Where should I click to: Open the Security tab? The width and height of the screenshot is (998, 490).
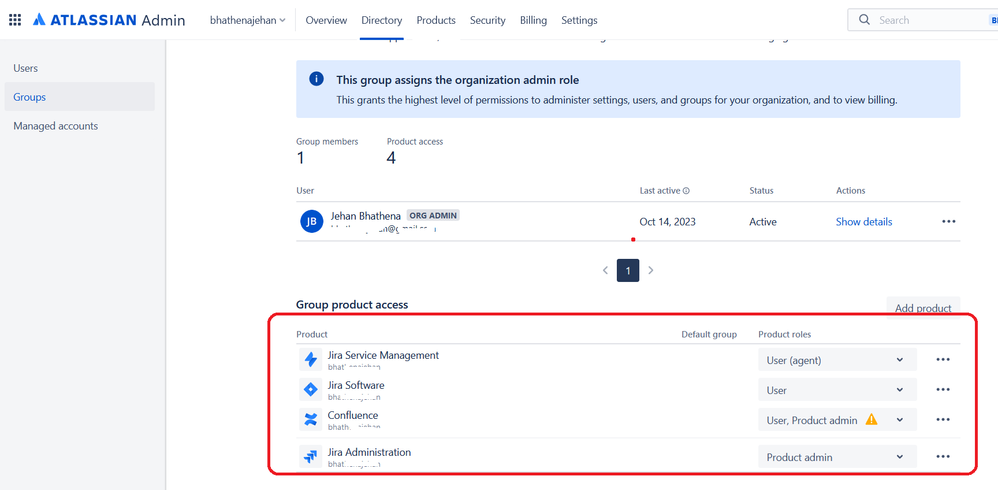488,20
